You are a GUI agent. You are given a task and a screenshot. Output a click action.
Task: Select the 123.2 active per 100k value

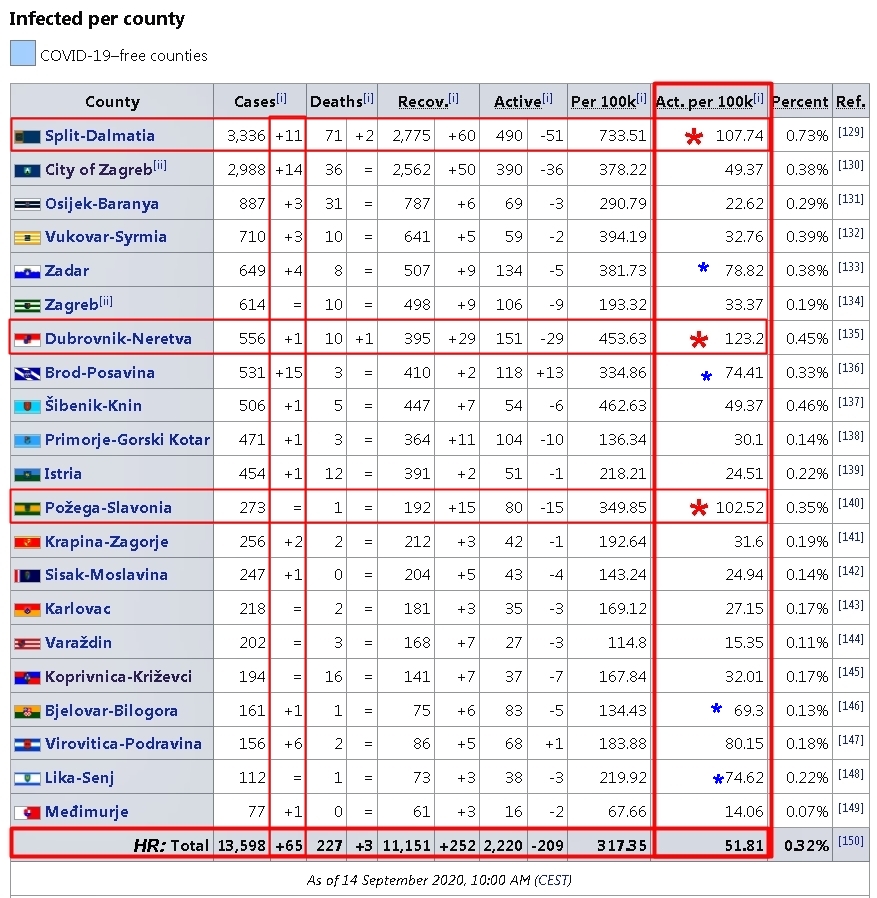(x=744, y=338)
